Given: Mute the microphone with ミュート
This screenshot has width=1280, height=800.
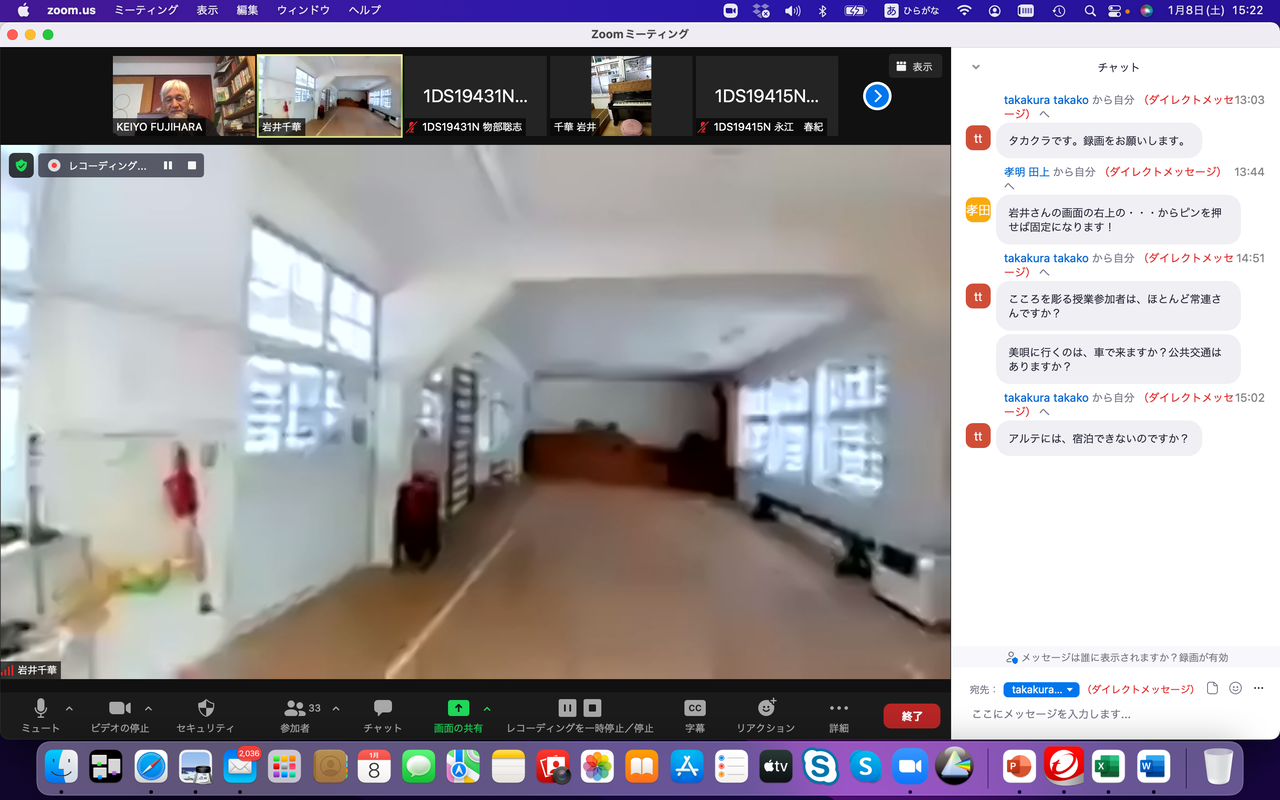Looking at the screenshot, I should click(x=40, y=714).
